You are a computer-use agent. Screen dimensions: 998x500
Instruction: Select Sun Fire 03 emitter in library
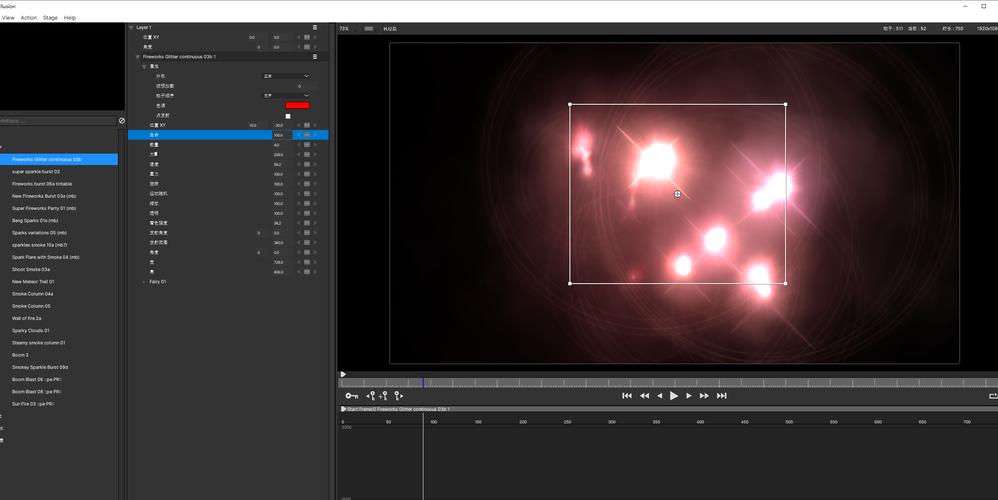[x=33, y=404]
